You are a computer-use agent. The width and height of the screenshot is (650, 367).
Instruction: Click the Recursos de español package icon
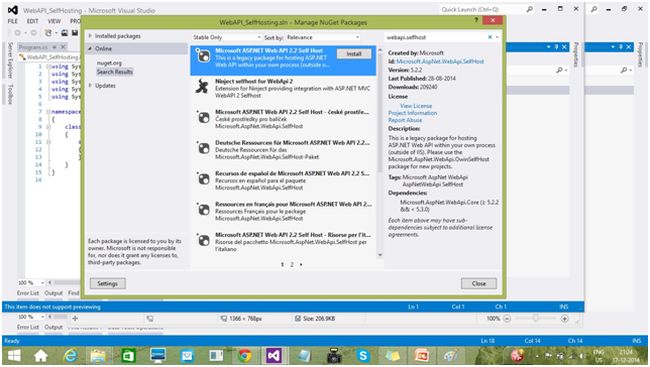pos(203,179)
